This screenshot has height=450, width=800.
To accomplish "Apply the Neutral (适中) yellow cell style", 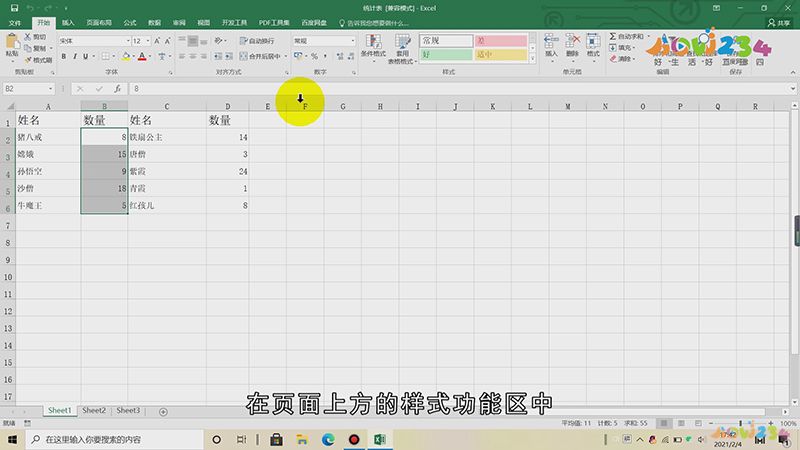I will 501,55.
